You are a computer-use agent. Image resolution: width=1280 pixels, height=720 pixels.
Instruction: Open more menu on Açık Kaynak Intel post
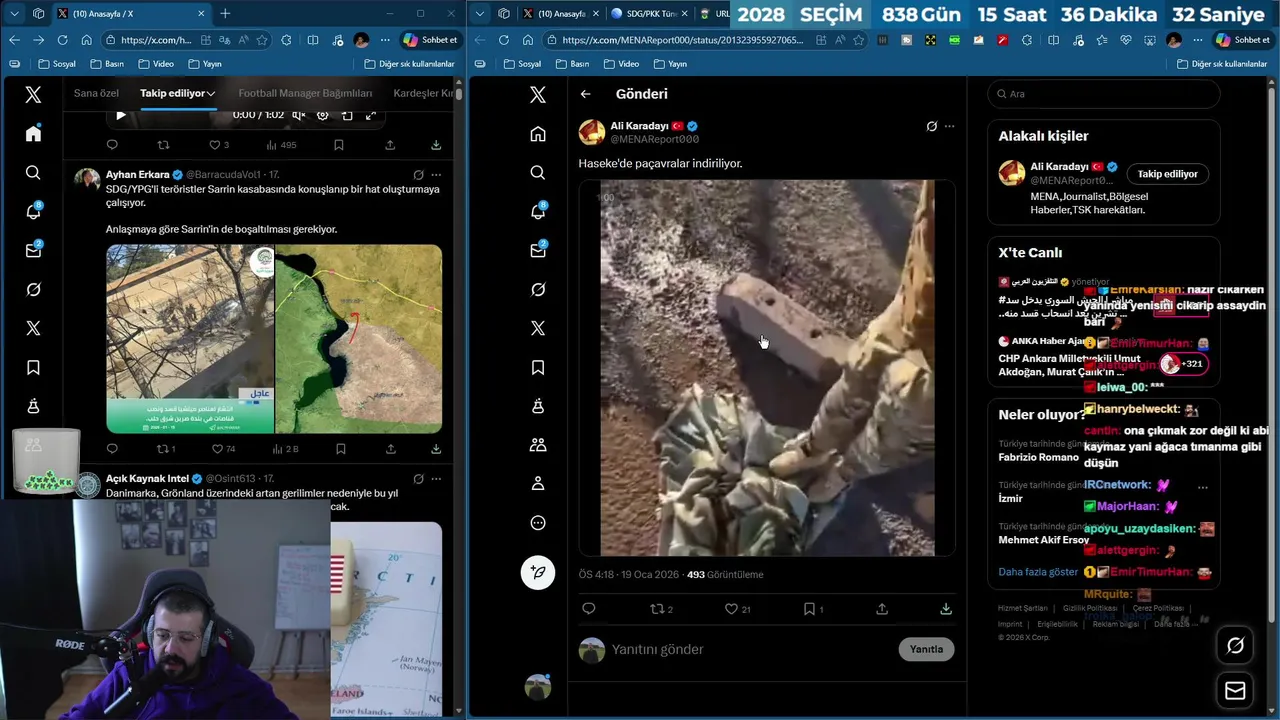[x=436, y=479]
